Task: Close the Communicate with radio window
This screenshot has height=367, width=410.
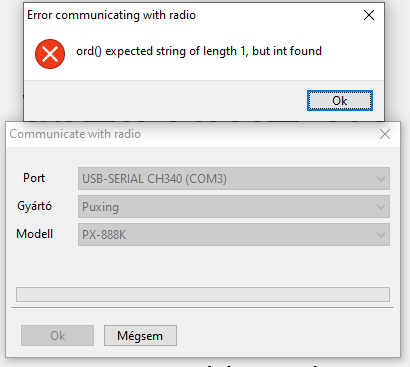Action: [385, 134]
